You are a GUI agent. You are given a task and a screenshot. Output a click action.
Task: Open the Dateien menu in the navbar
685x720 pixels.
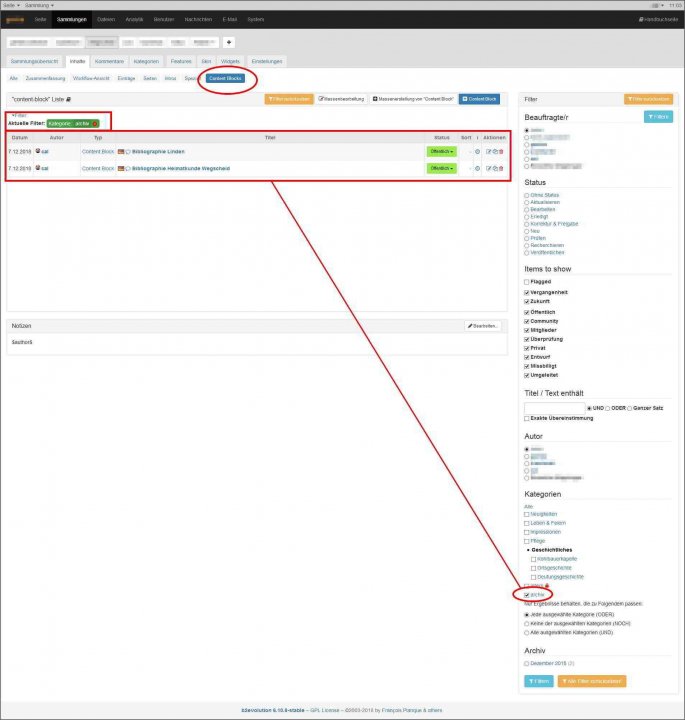pyautogui.click(x=106, y=19)
